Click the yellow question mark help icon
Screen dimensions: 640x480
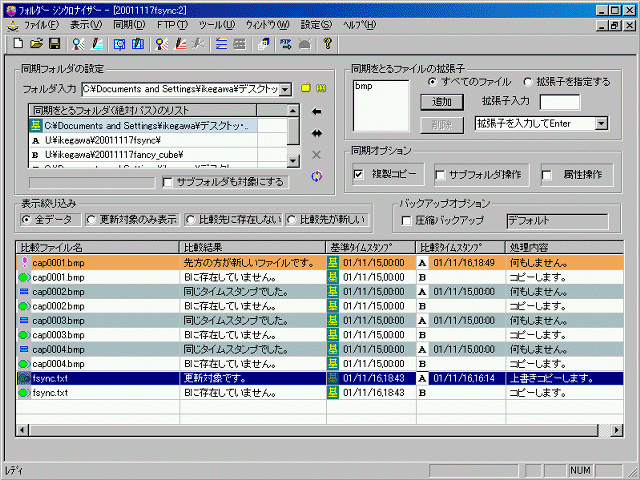coord(327,44)
